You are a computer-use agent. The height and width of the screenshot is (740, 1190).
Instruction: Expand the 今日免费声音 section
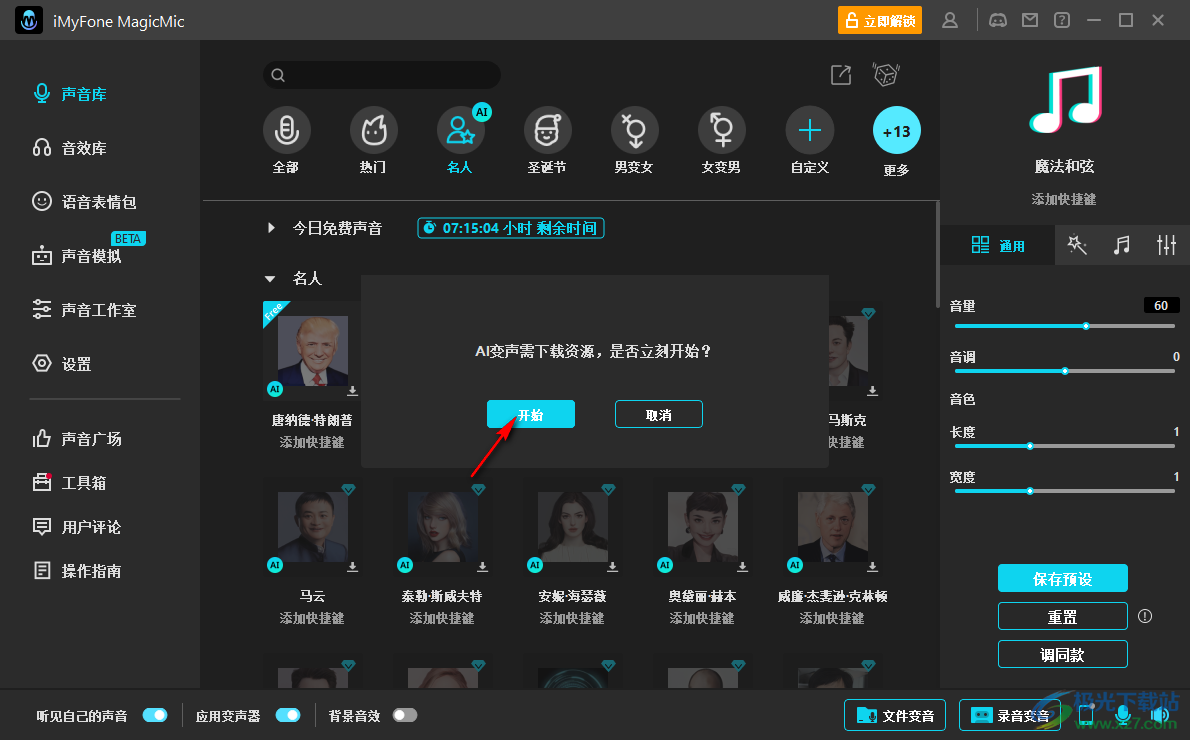(x=271, y=228)
